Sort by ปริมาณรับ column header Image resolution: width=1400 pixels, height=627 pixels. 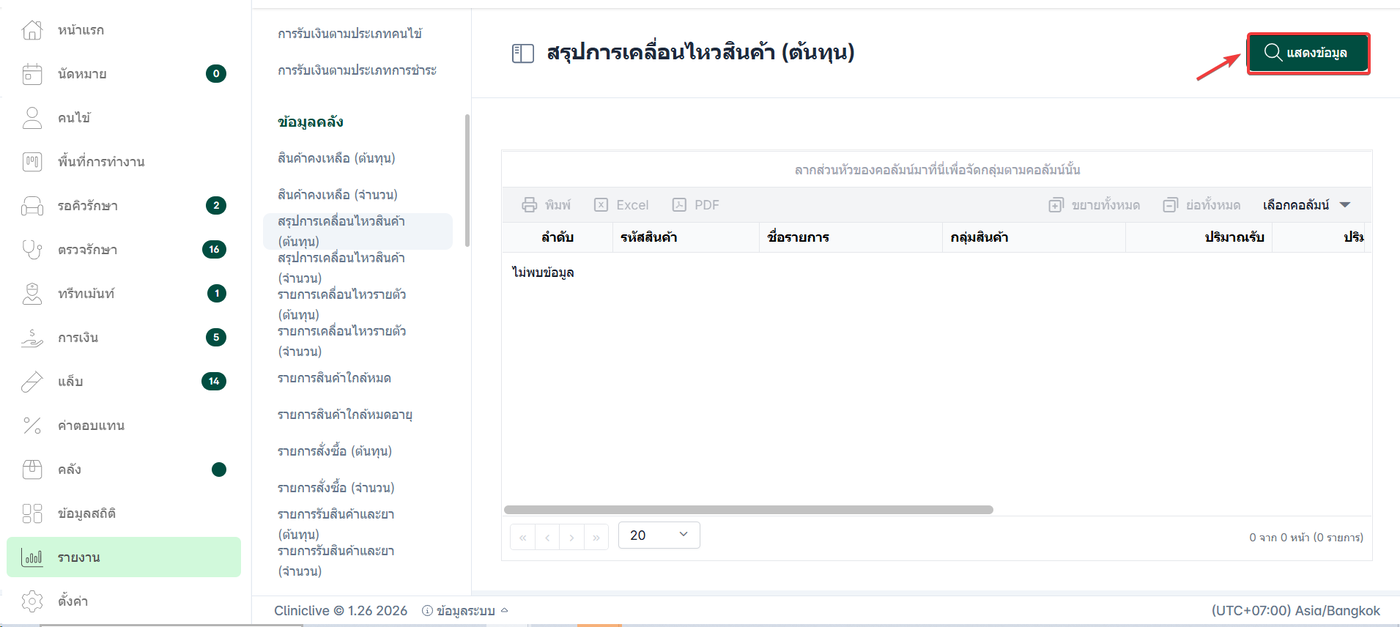(x=1198, y=237)
